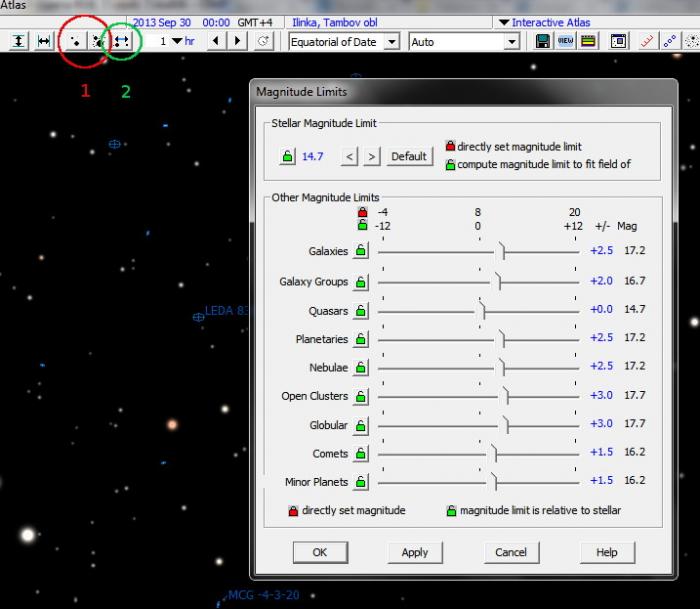Click the horizontal field width toolbar icon
The width and height of the screenshot is (700, 609).
point(44,42)
